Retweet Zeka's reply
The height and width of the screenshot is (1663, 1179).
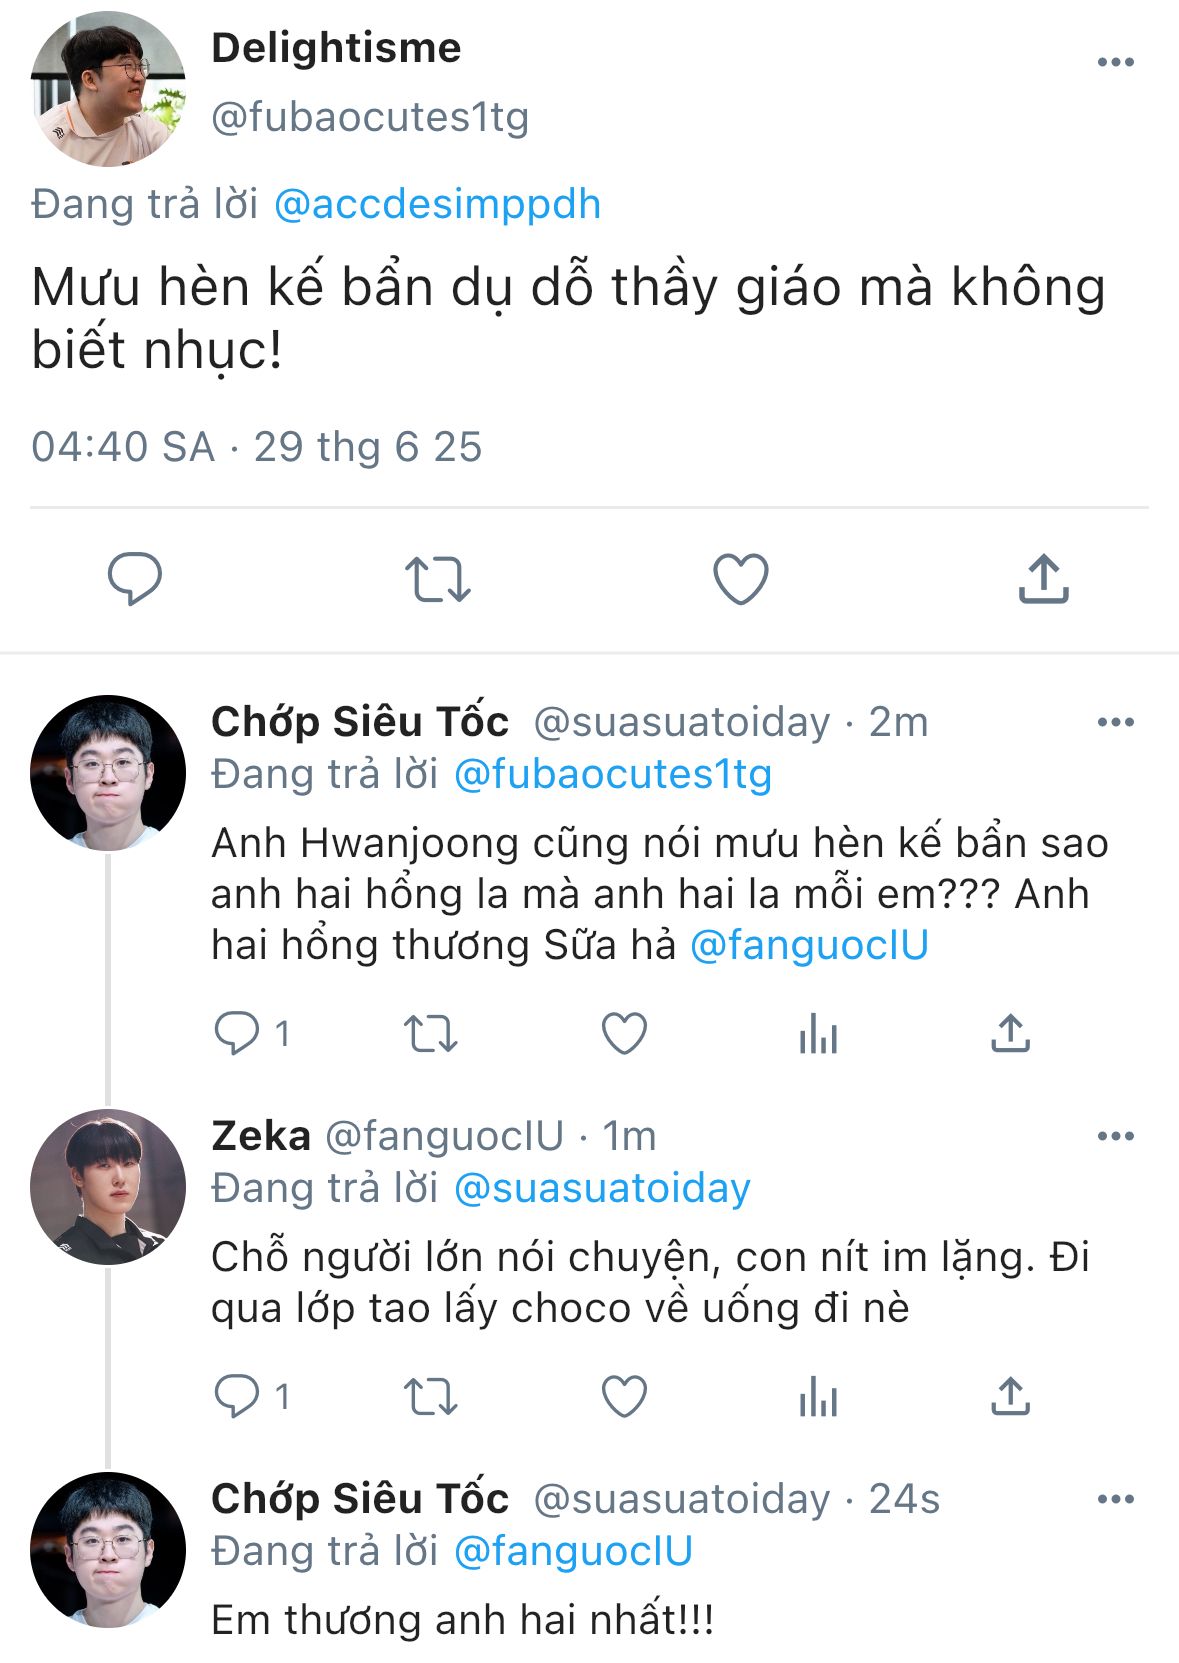430,1396
